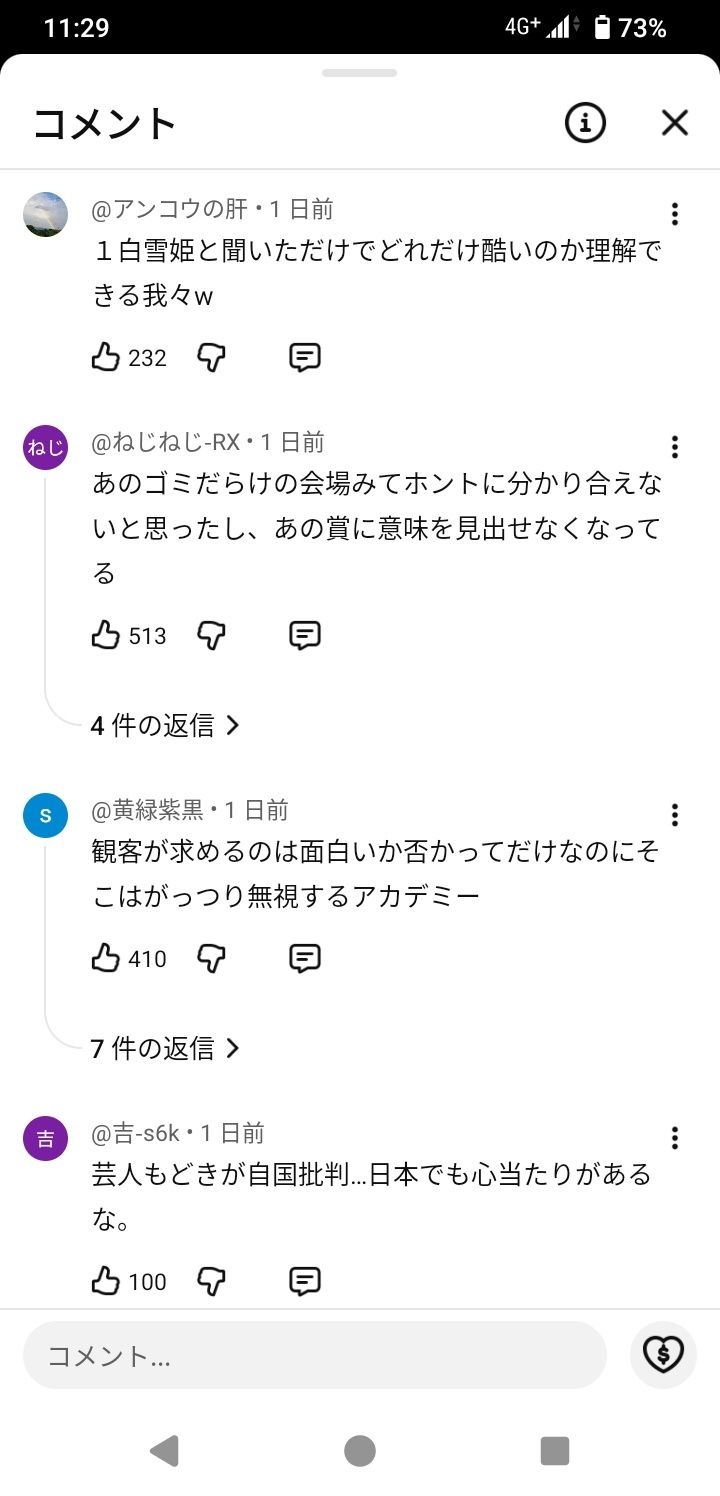Like the @ねじねじ-RX comment
Image resolution: width=720 pixels, height=1496 pixels.
tap(106, 635)
